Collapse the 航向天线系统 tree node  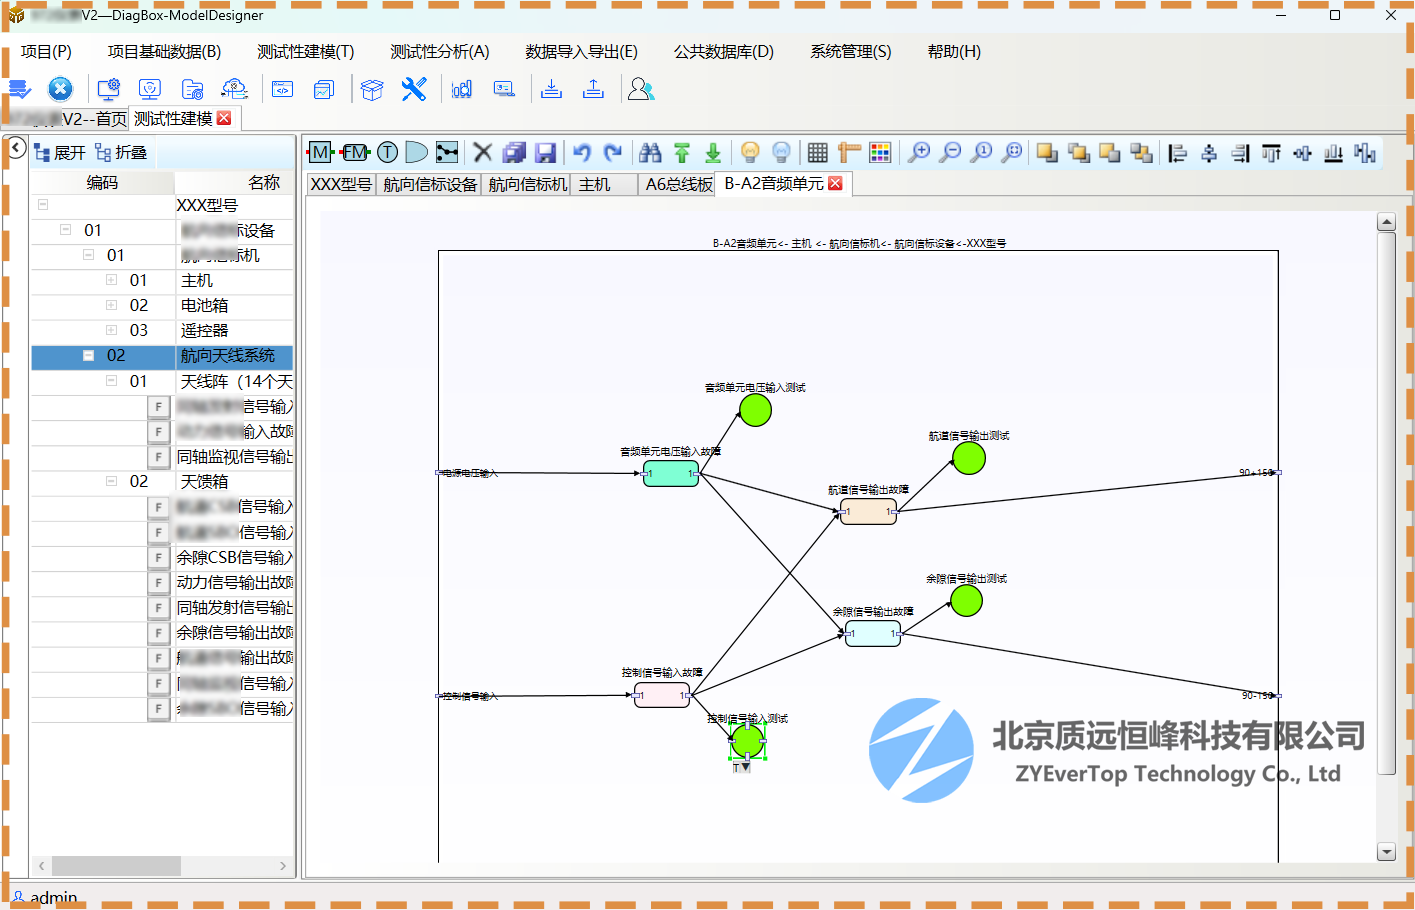tap(88, 355)
